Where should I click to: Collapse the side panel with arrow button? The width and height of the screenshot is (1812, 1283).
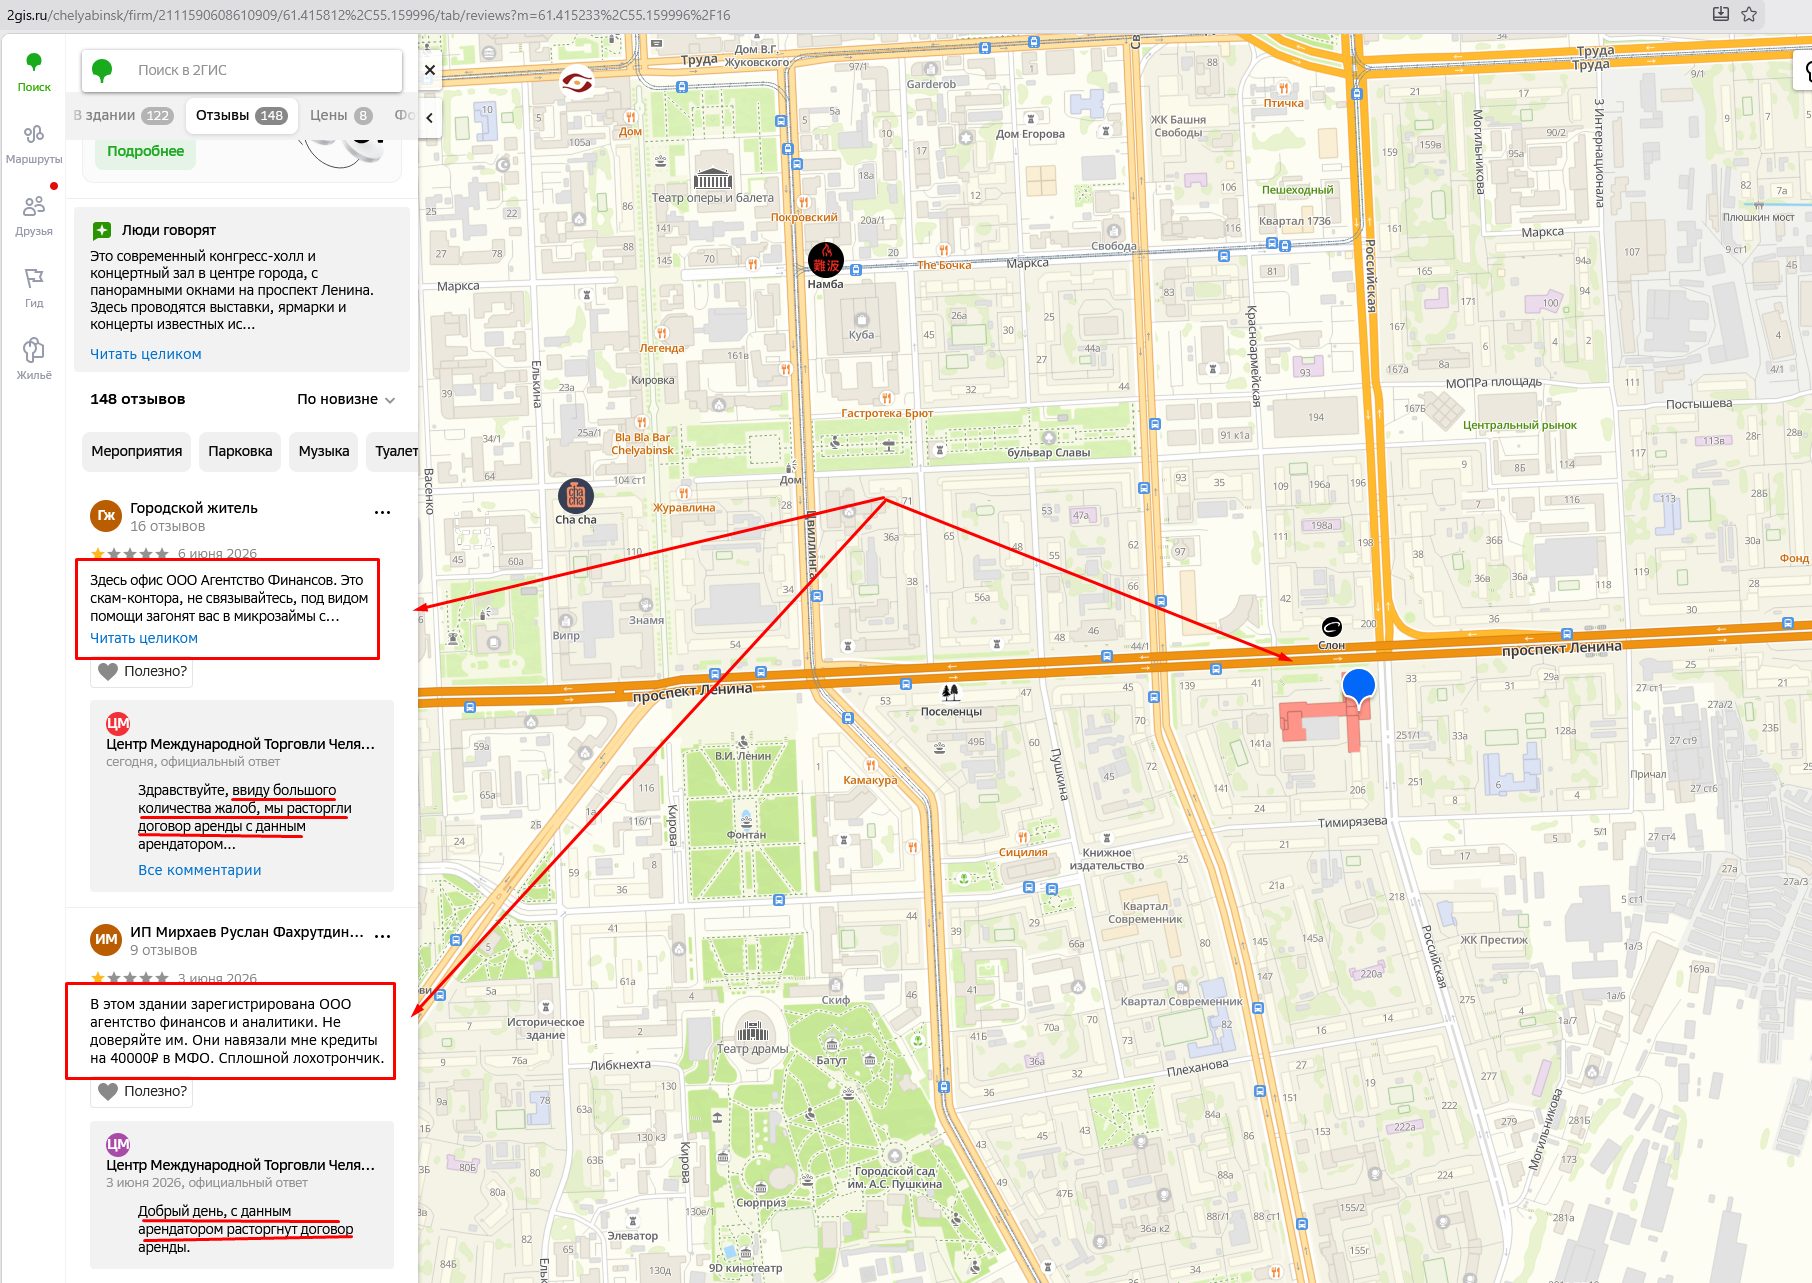point(429,117)
